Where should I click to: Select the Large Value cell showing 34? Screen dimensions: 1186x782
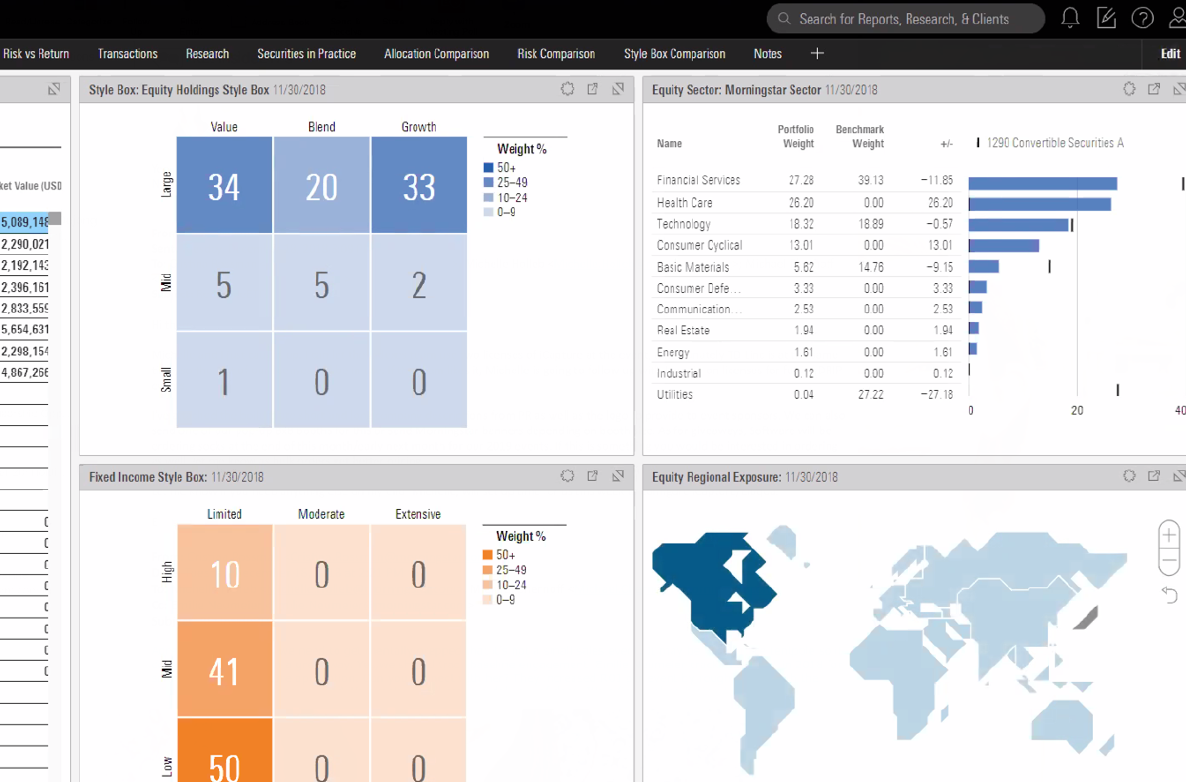224,186
